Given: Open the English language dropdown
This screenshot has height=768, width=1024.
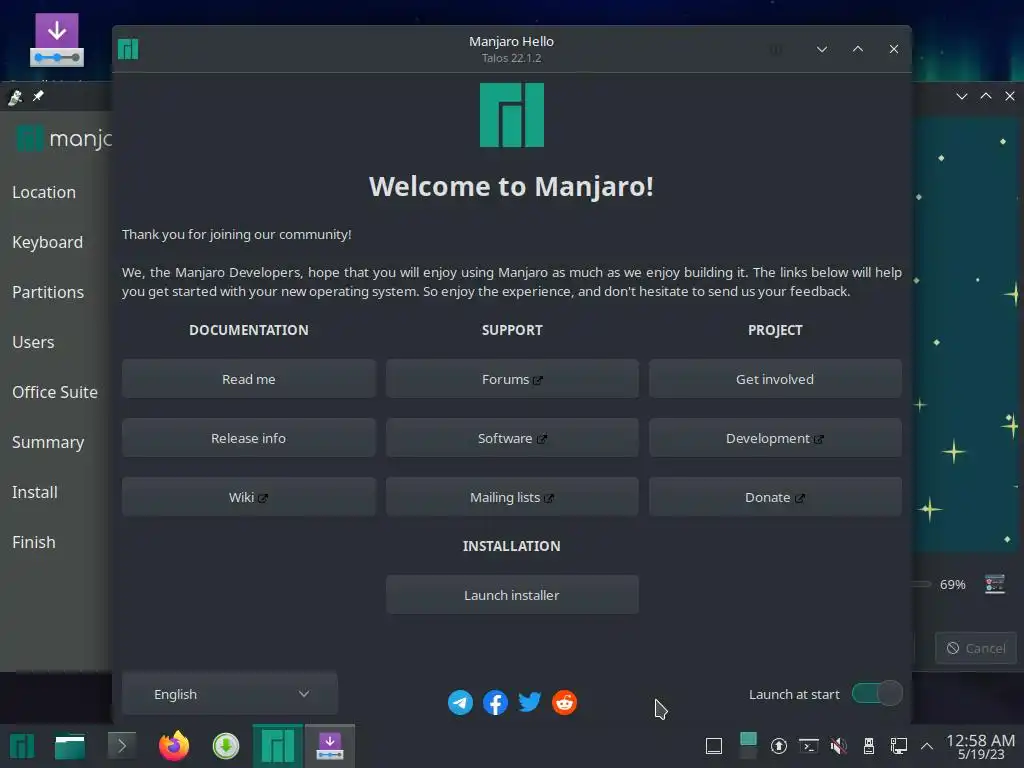Looking at the screenshot, I should [x=229, y=694].
